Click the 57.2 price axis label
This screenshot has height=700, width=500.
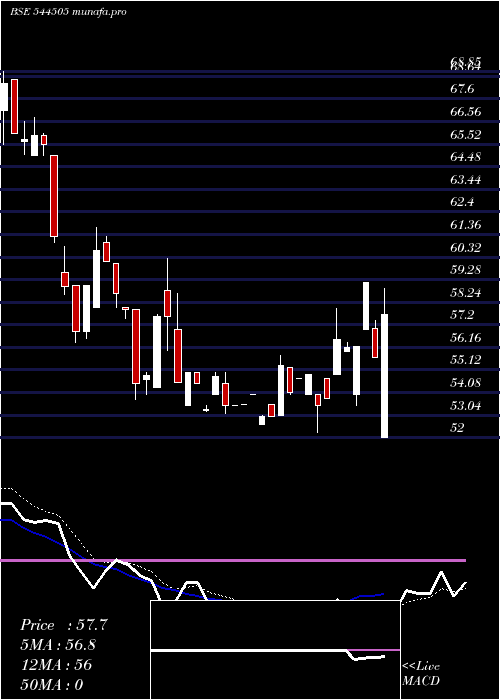coord(462,315)
